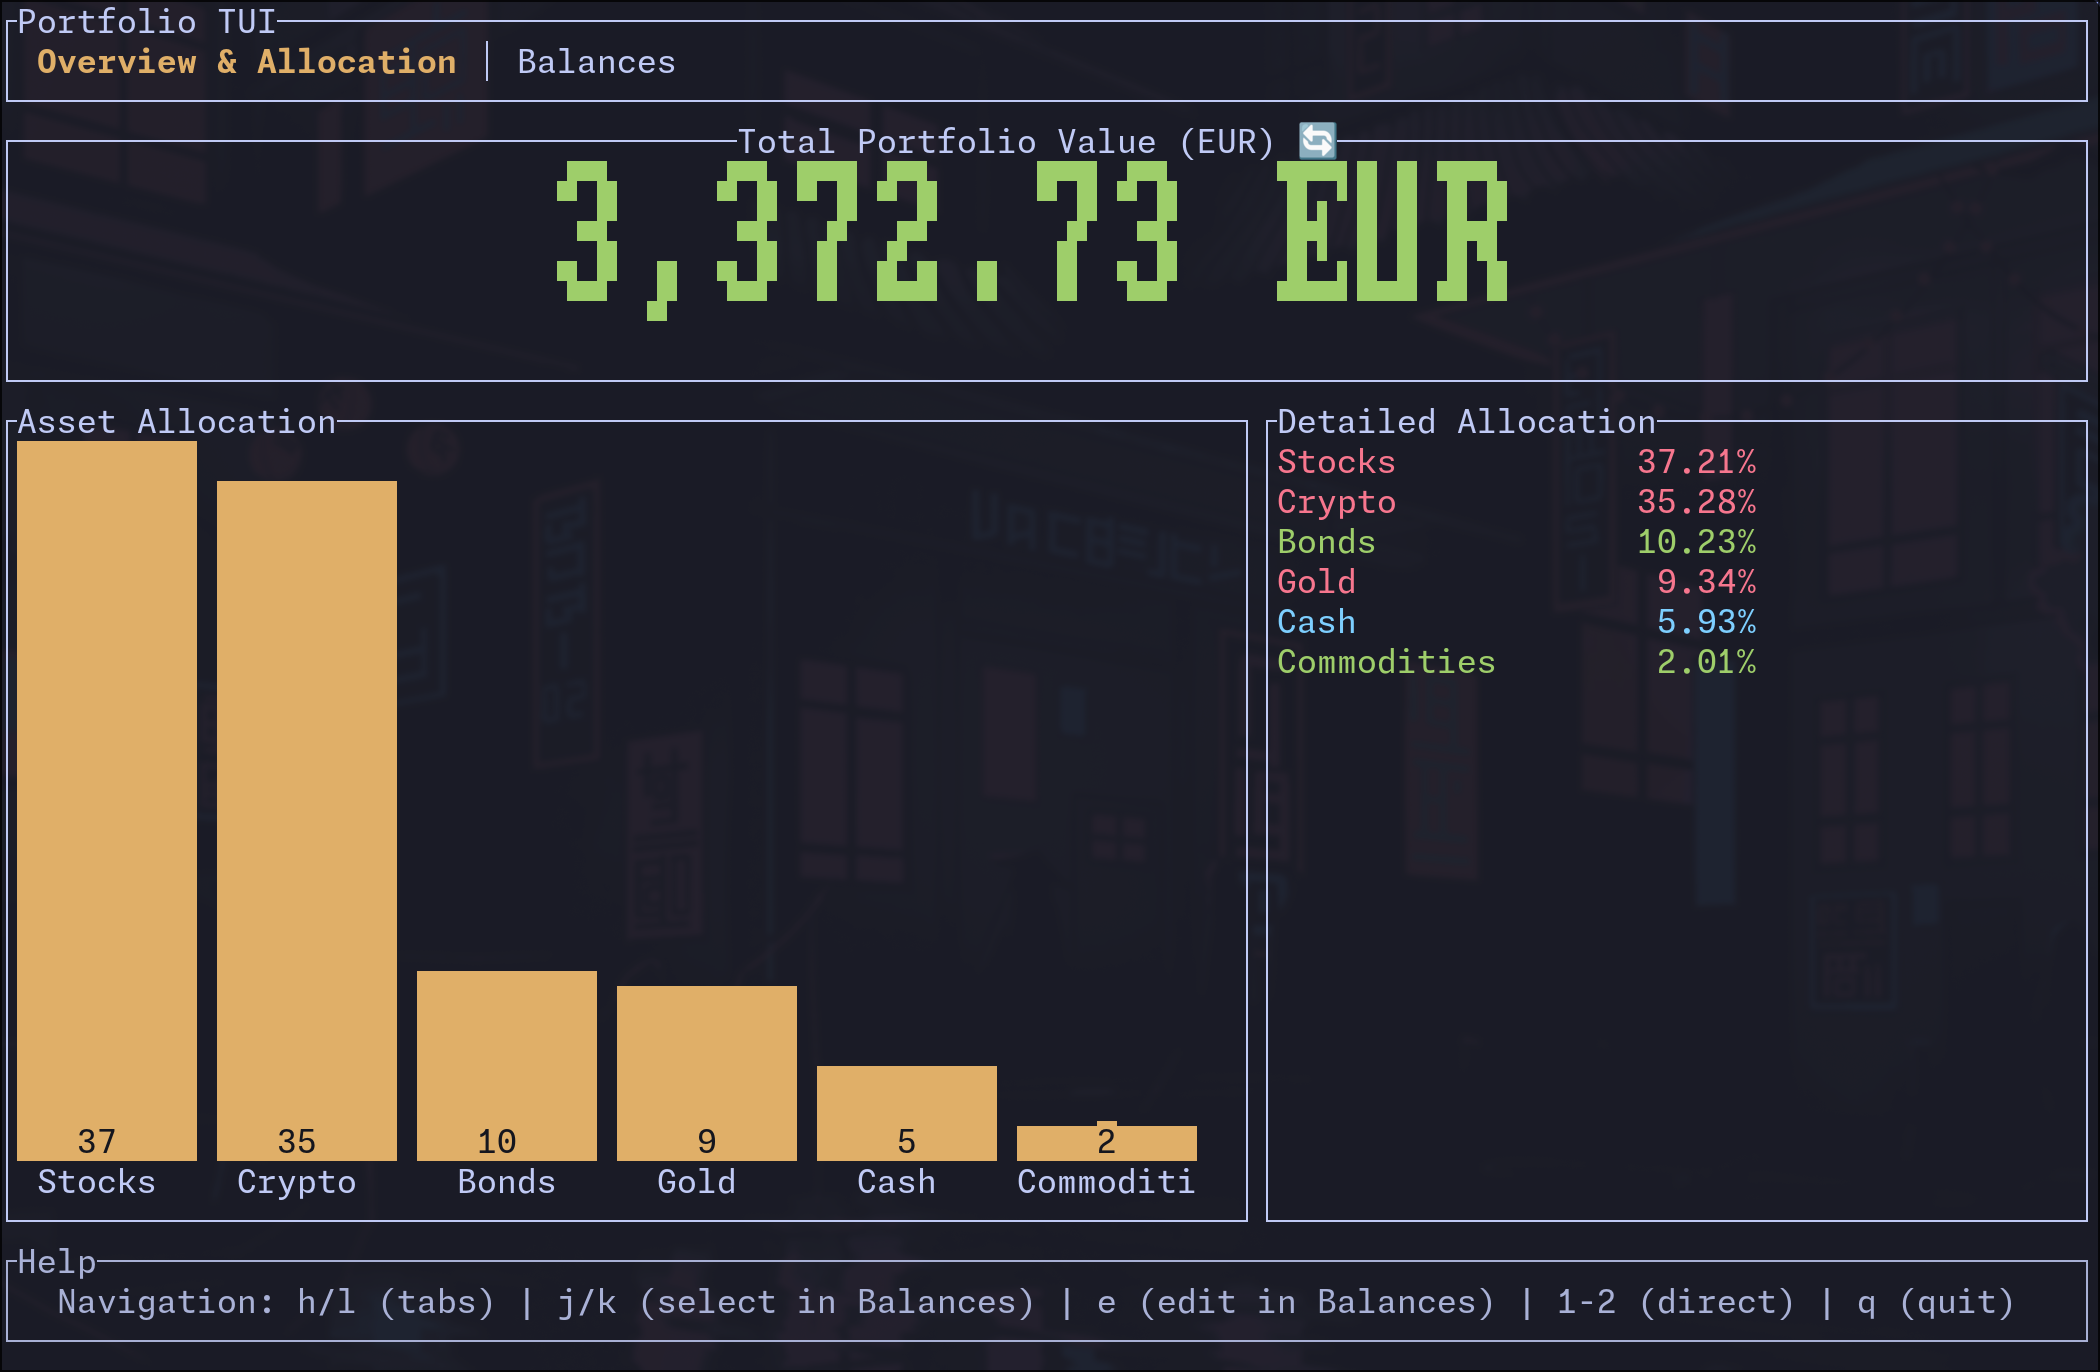Click the refresh icon beside portfolio title

click(1317, 141)
